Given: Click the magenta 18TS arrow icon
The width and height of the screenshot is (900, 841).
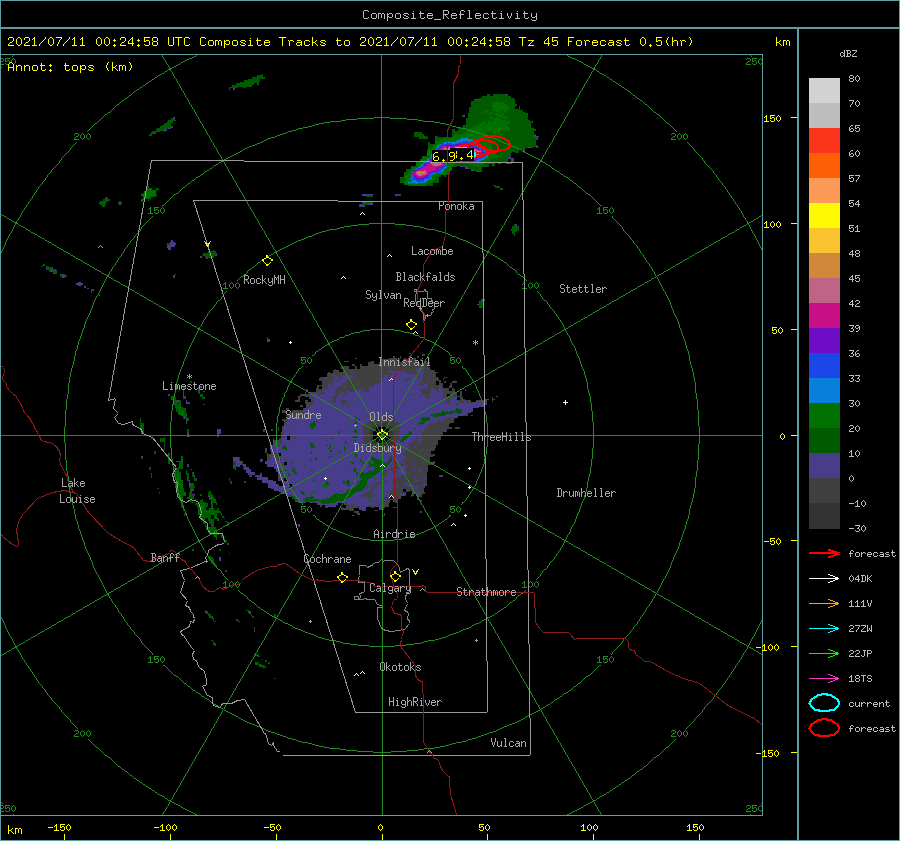Looking at the screenshot, I should click(x=824, y=679).
